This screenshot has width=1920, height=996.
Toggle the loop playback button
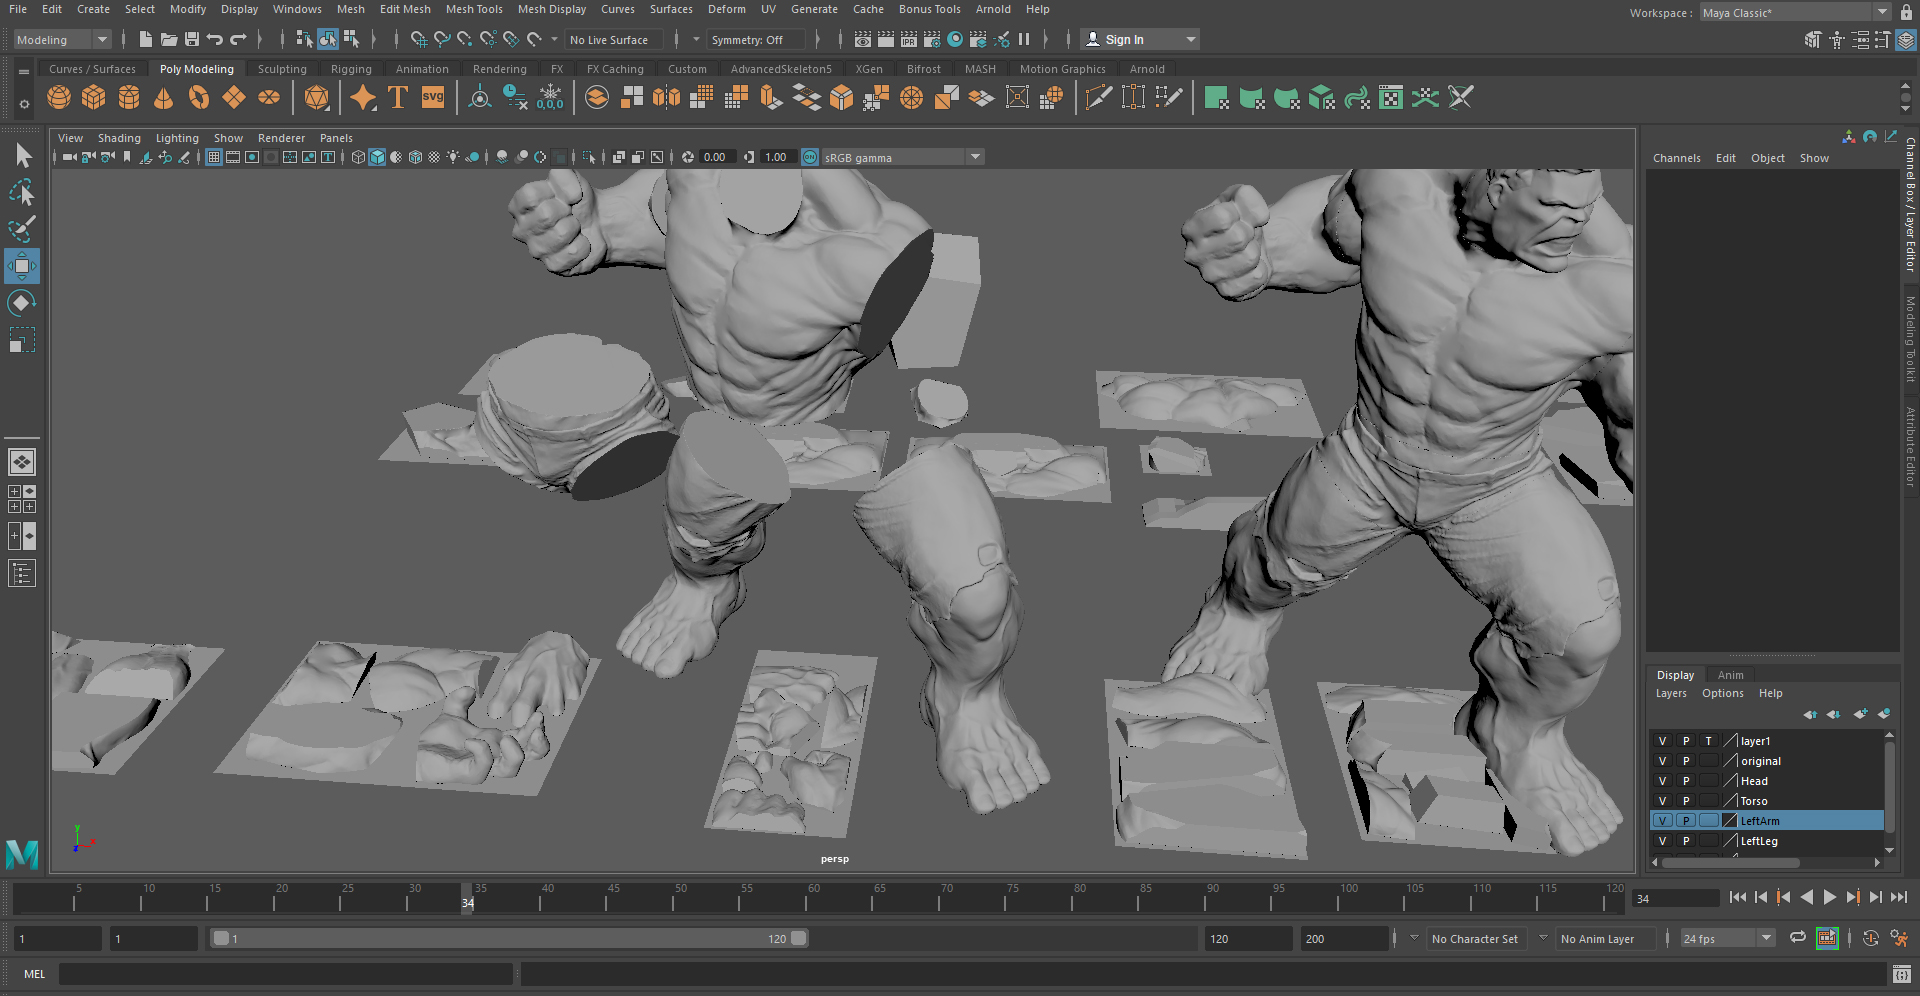[x=1798, y=938]
